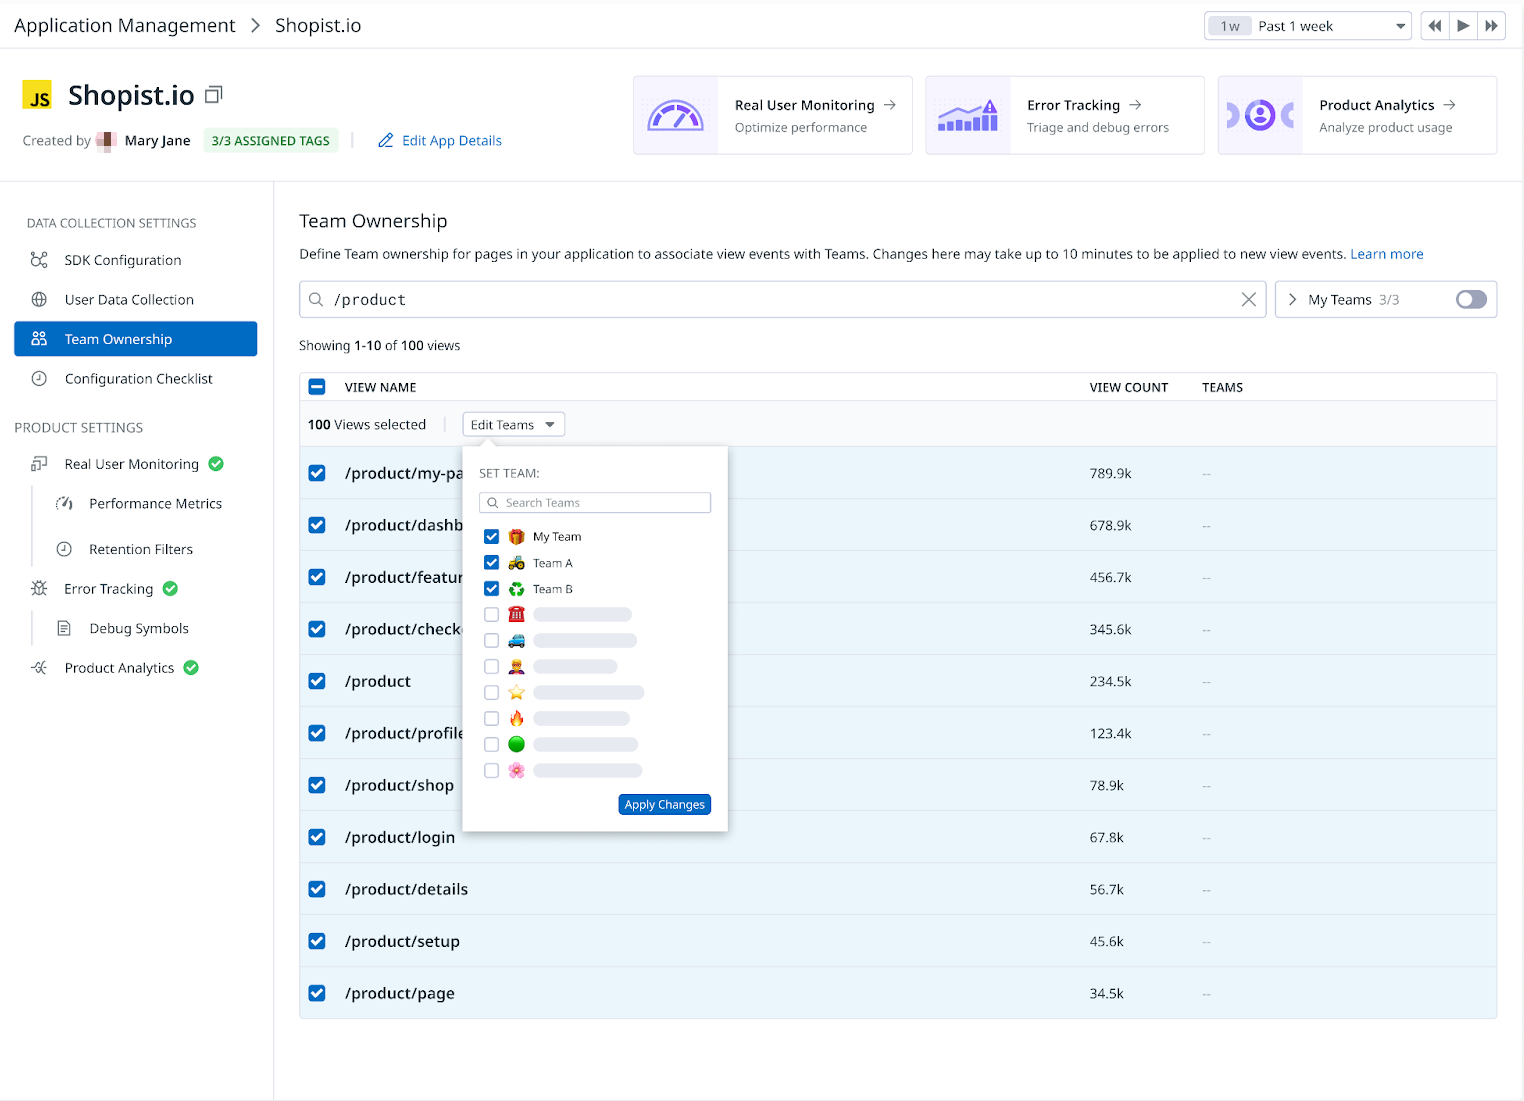
Task: Click the Search Teams input field
Action: pyautogui.click(x=595, y=503)
